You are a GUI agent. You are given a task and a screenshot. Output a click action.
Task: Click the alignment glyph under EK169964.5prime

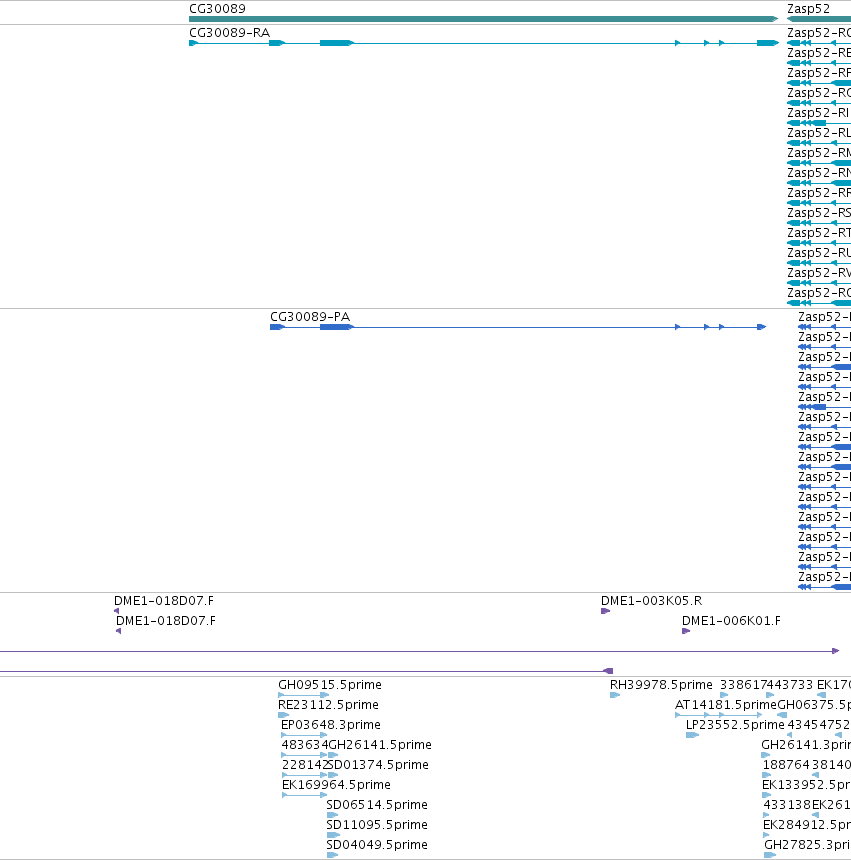tap(304, 795)
